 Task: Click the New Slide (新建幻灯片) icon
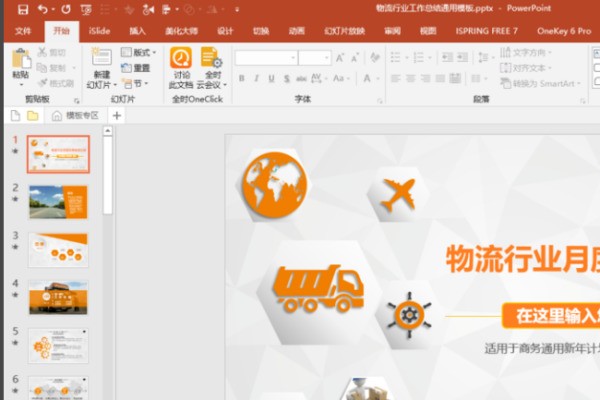click(x=102, y=61)
